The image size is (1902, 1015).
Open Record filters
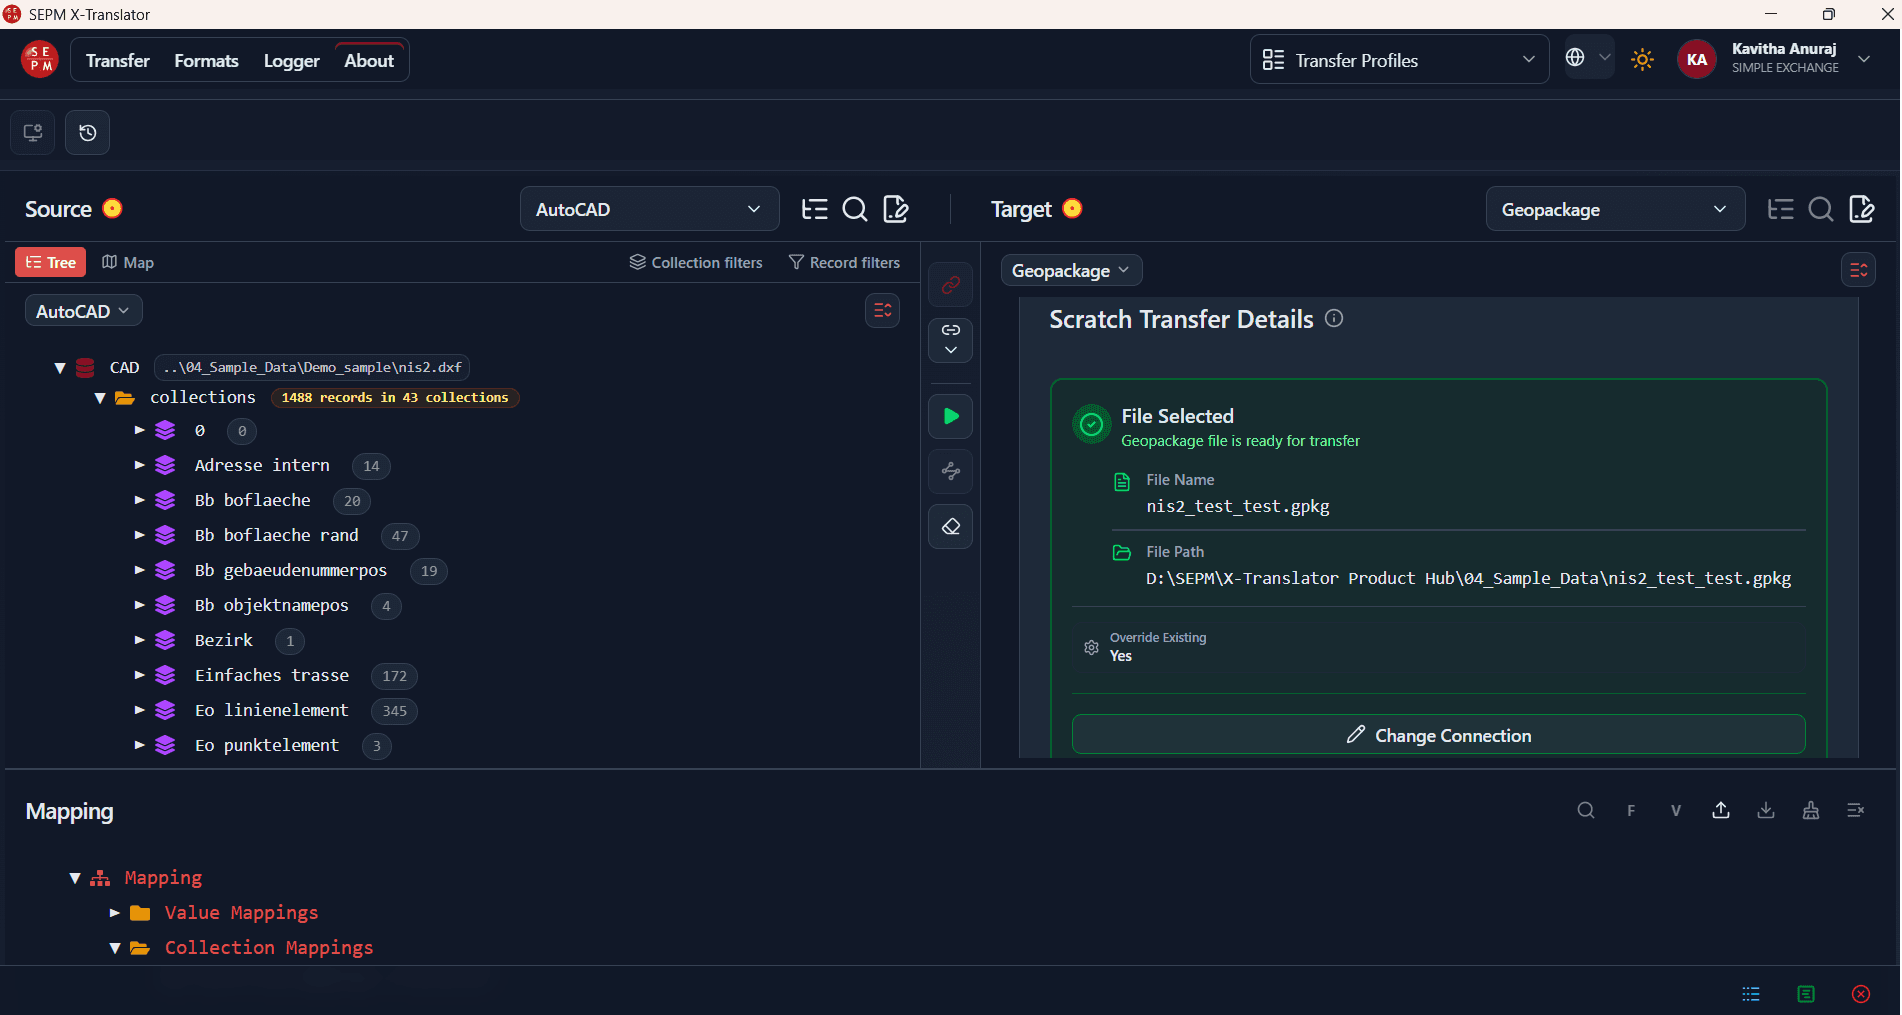[x=845, y=262]
